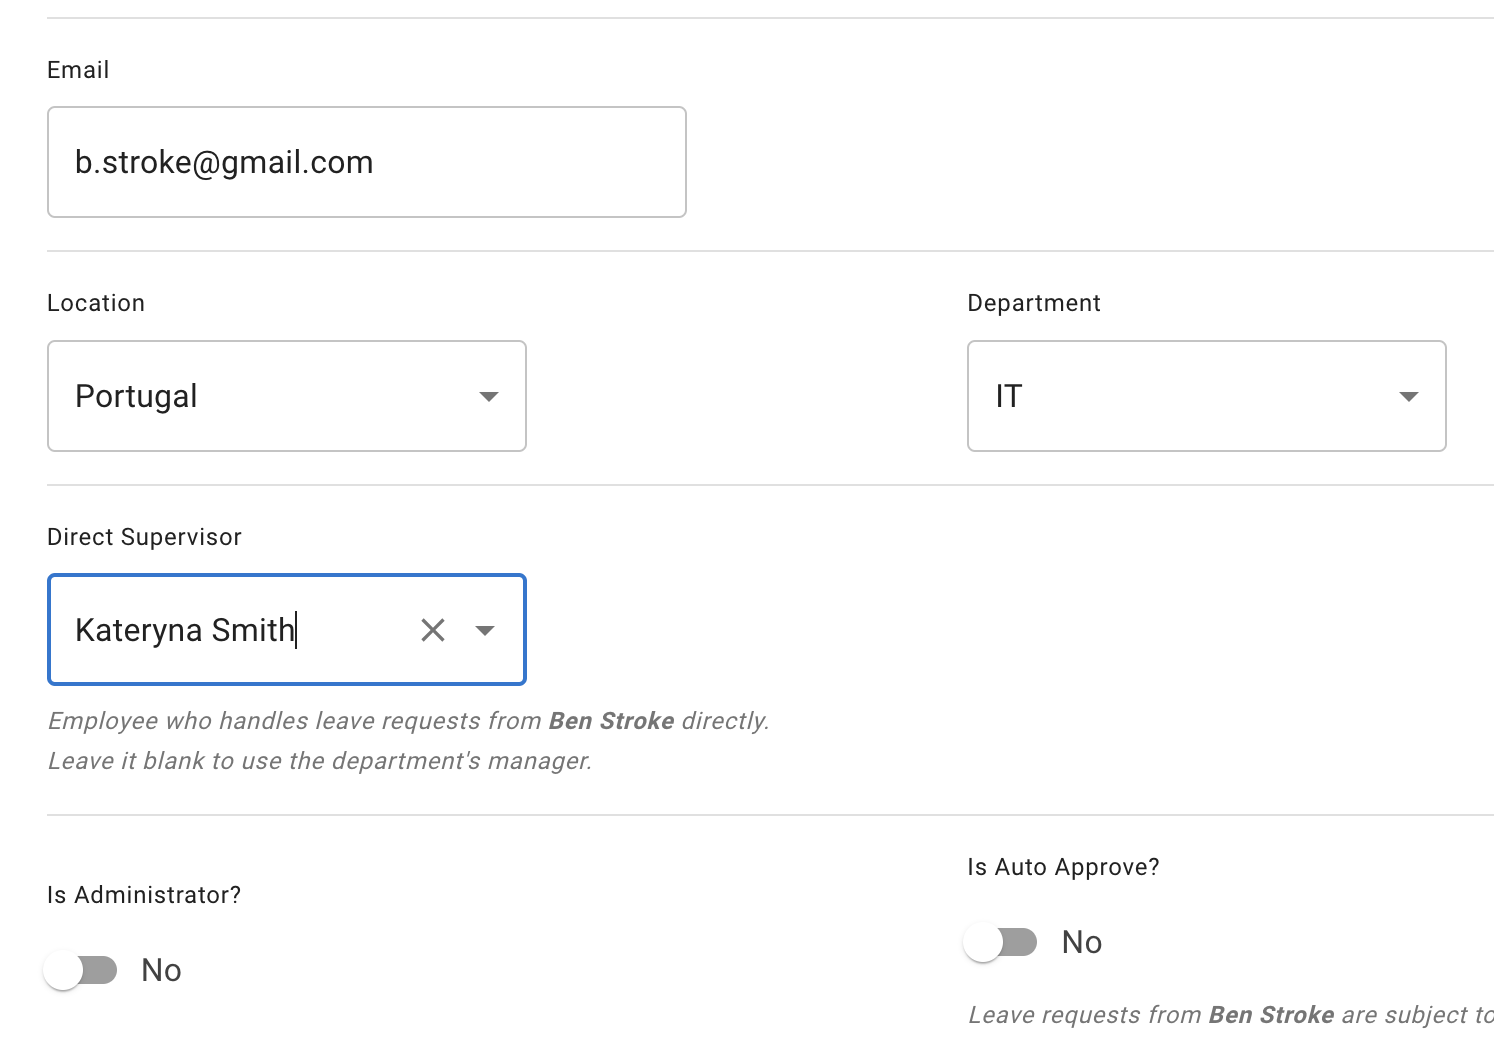This screenshot has height=1042, width=1494.
Task: Clear the Direct Supervisor selection with the X icon
Action: 433,630
